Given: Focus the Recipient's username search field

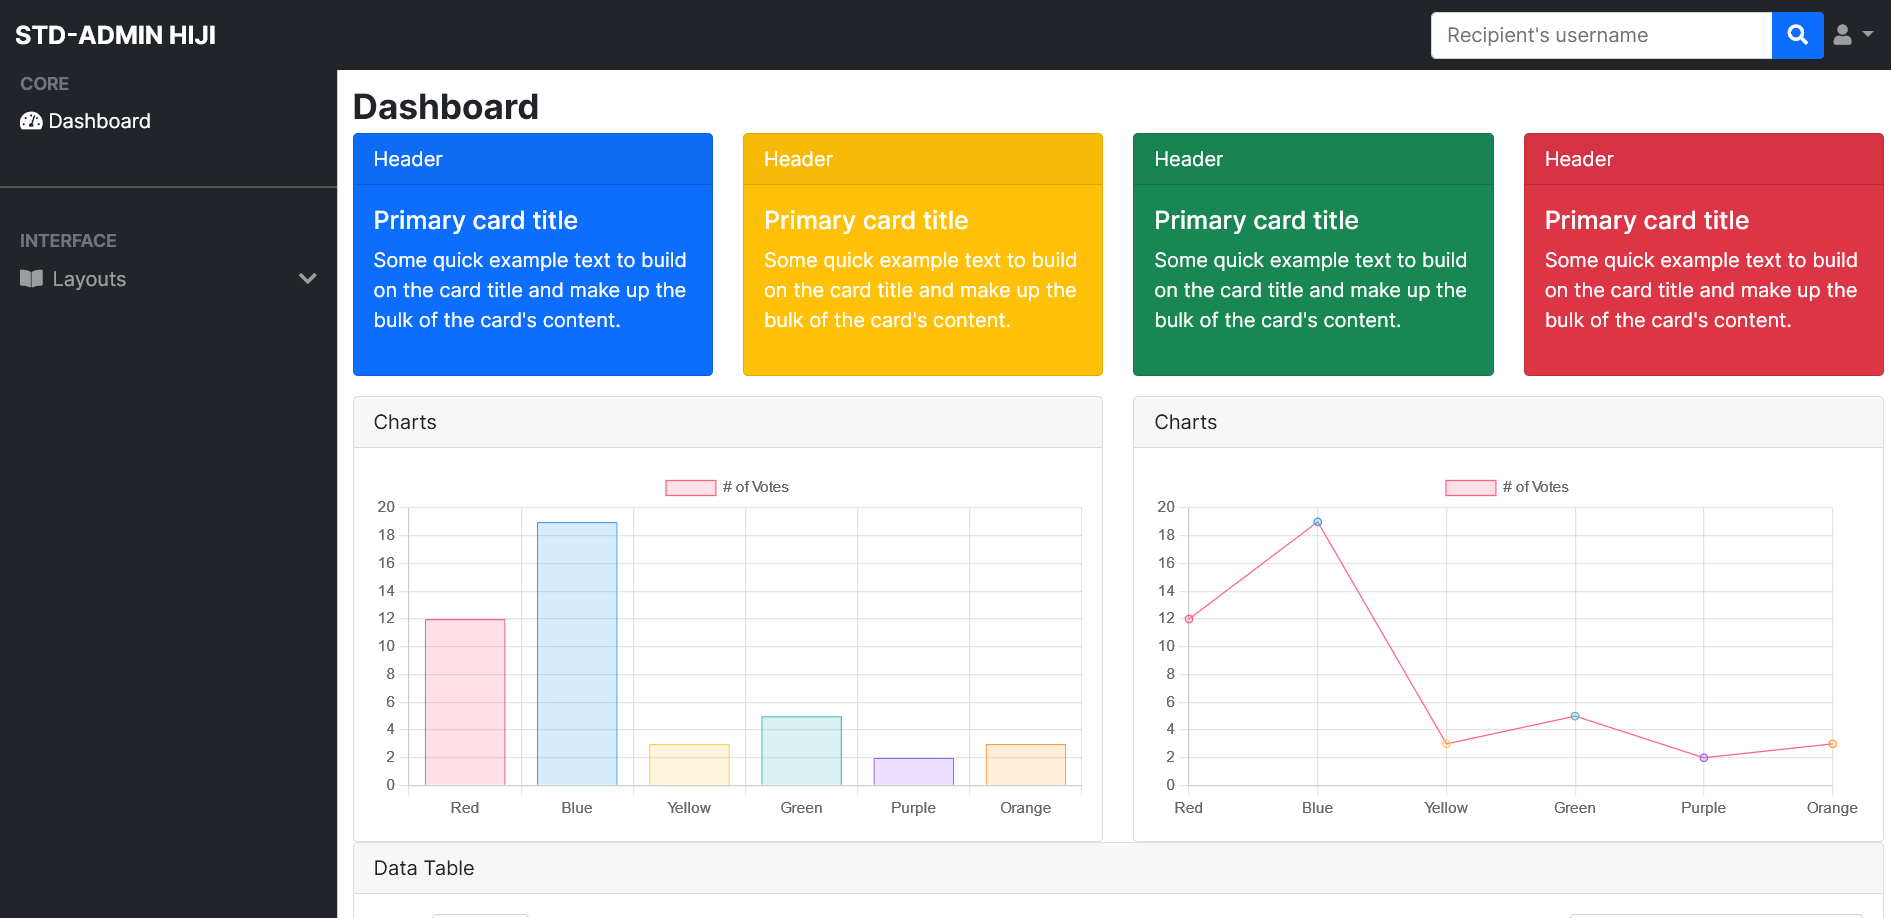Looking at the screenshot, I should point(1601,35).
